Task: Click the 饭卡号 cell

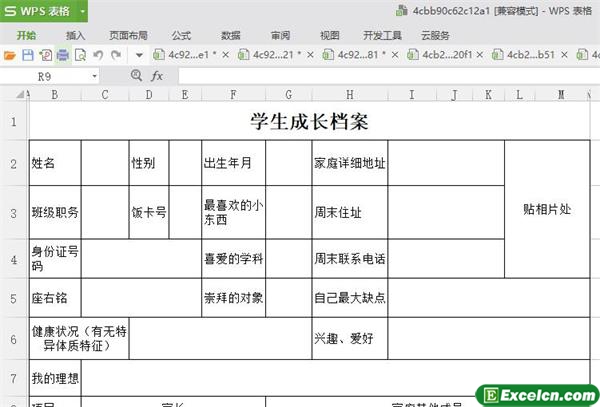Action: click(x=149, y=213)
